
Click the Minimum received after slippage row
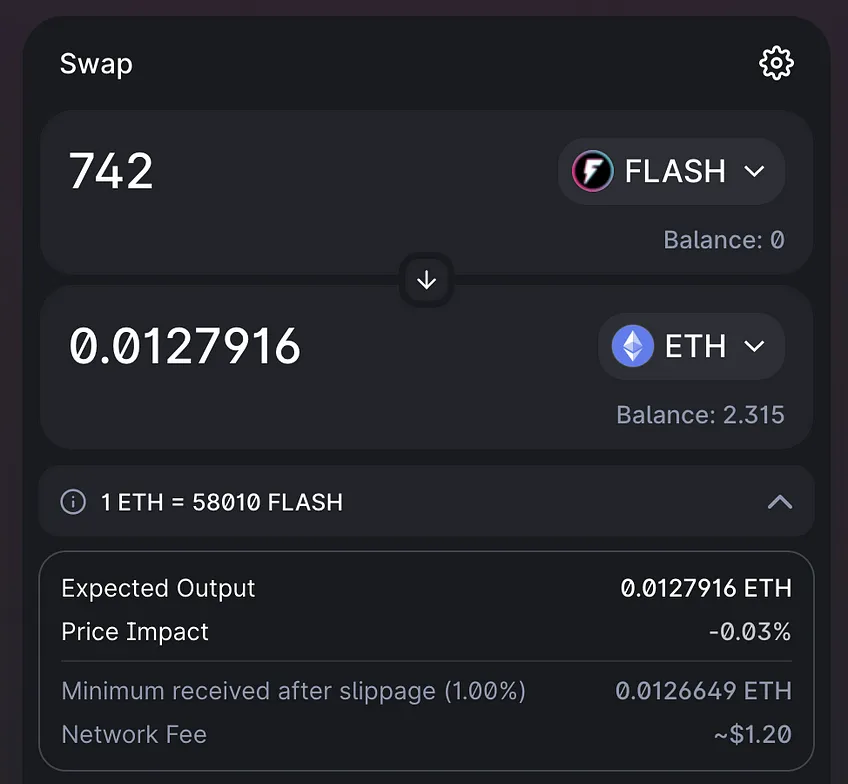427,691
